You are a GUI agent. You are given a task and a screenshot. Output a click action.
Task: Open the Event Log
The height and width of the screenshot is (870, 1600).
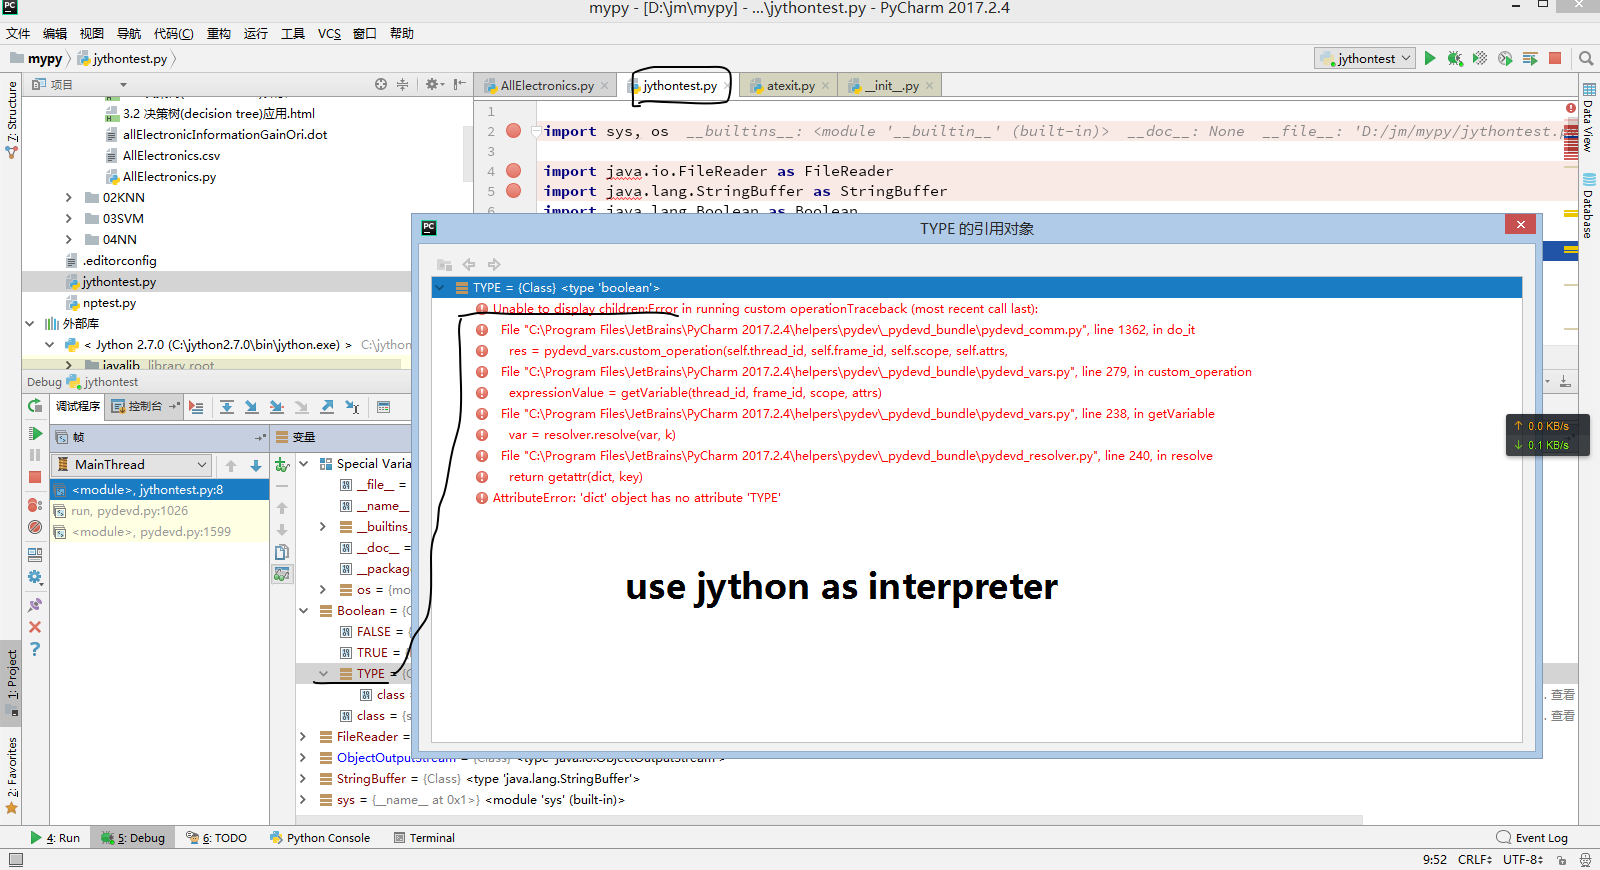[x=1532, y=838]
